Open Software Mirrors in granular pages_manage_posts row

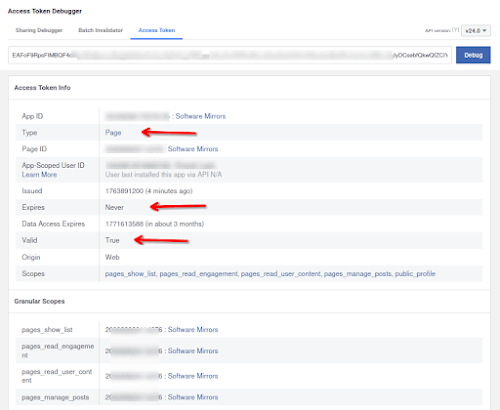pos(193,397)
